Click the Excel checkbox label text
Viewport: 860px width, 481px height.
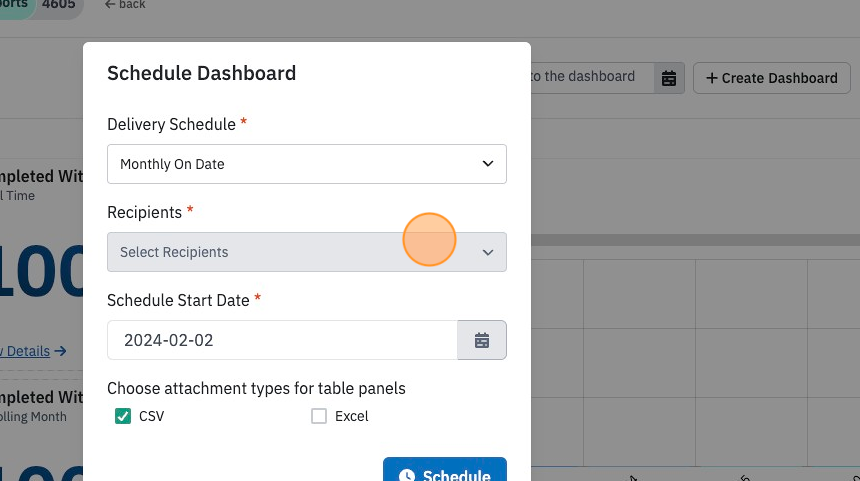352,416
